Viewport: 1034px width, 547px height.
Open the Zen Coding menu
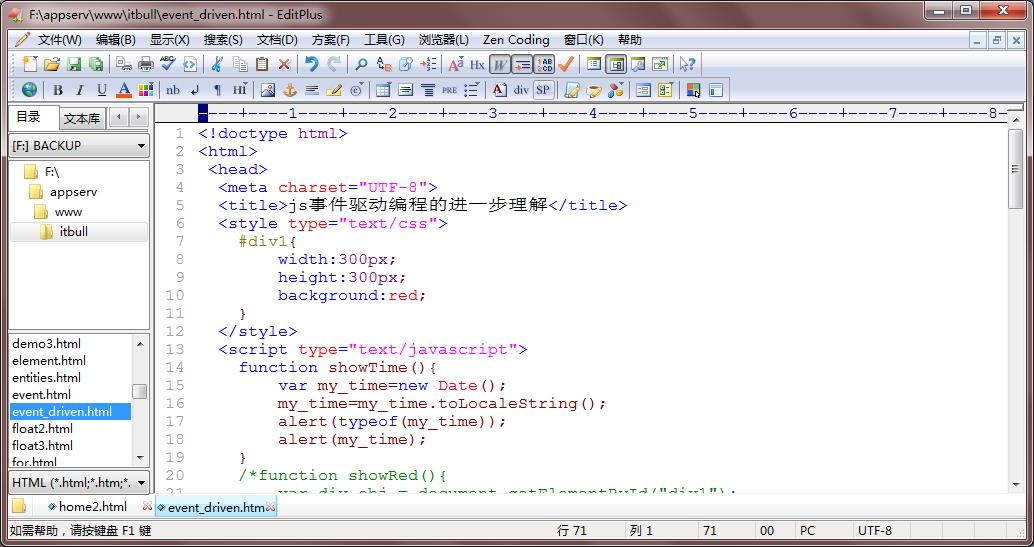click(x=516, y=40)
